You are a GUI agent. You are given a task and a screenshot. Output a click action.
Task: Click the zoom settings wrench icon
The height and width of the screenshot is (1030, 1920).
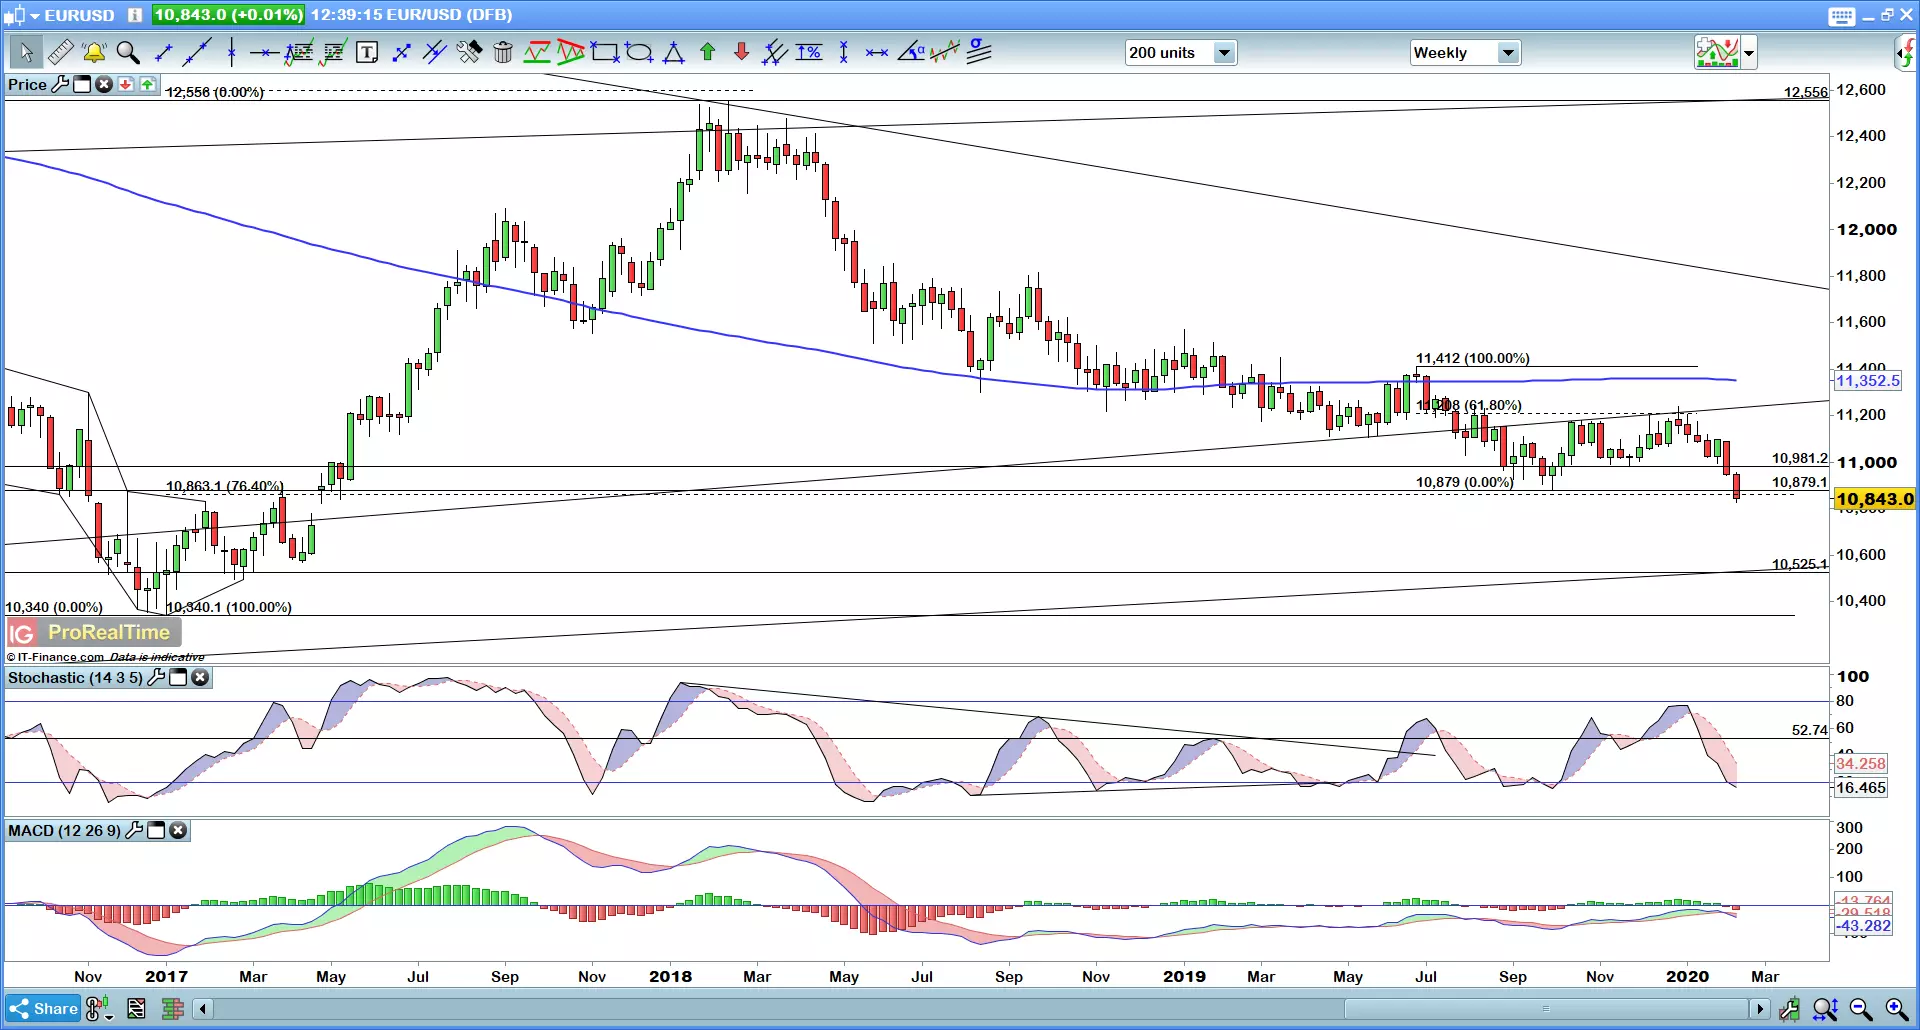tap(1789, 1009)
